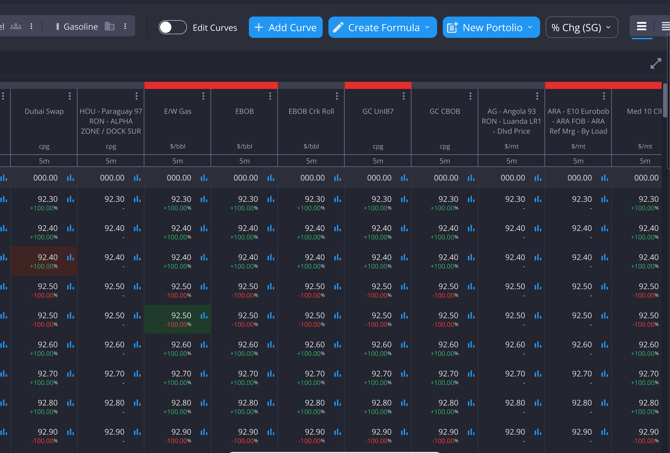Open GC Unl87 column options menu
The width and height of the screenshot is (670, 453).
click(403, 96)
